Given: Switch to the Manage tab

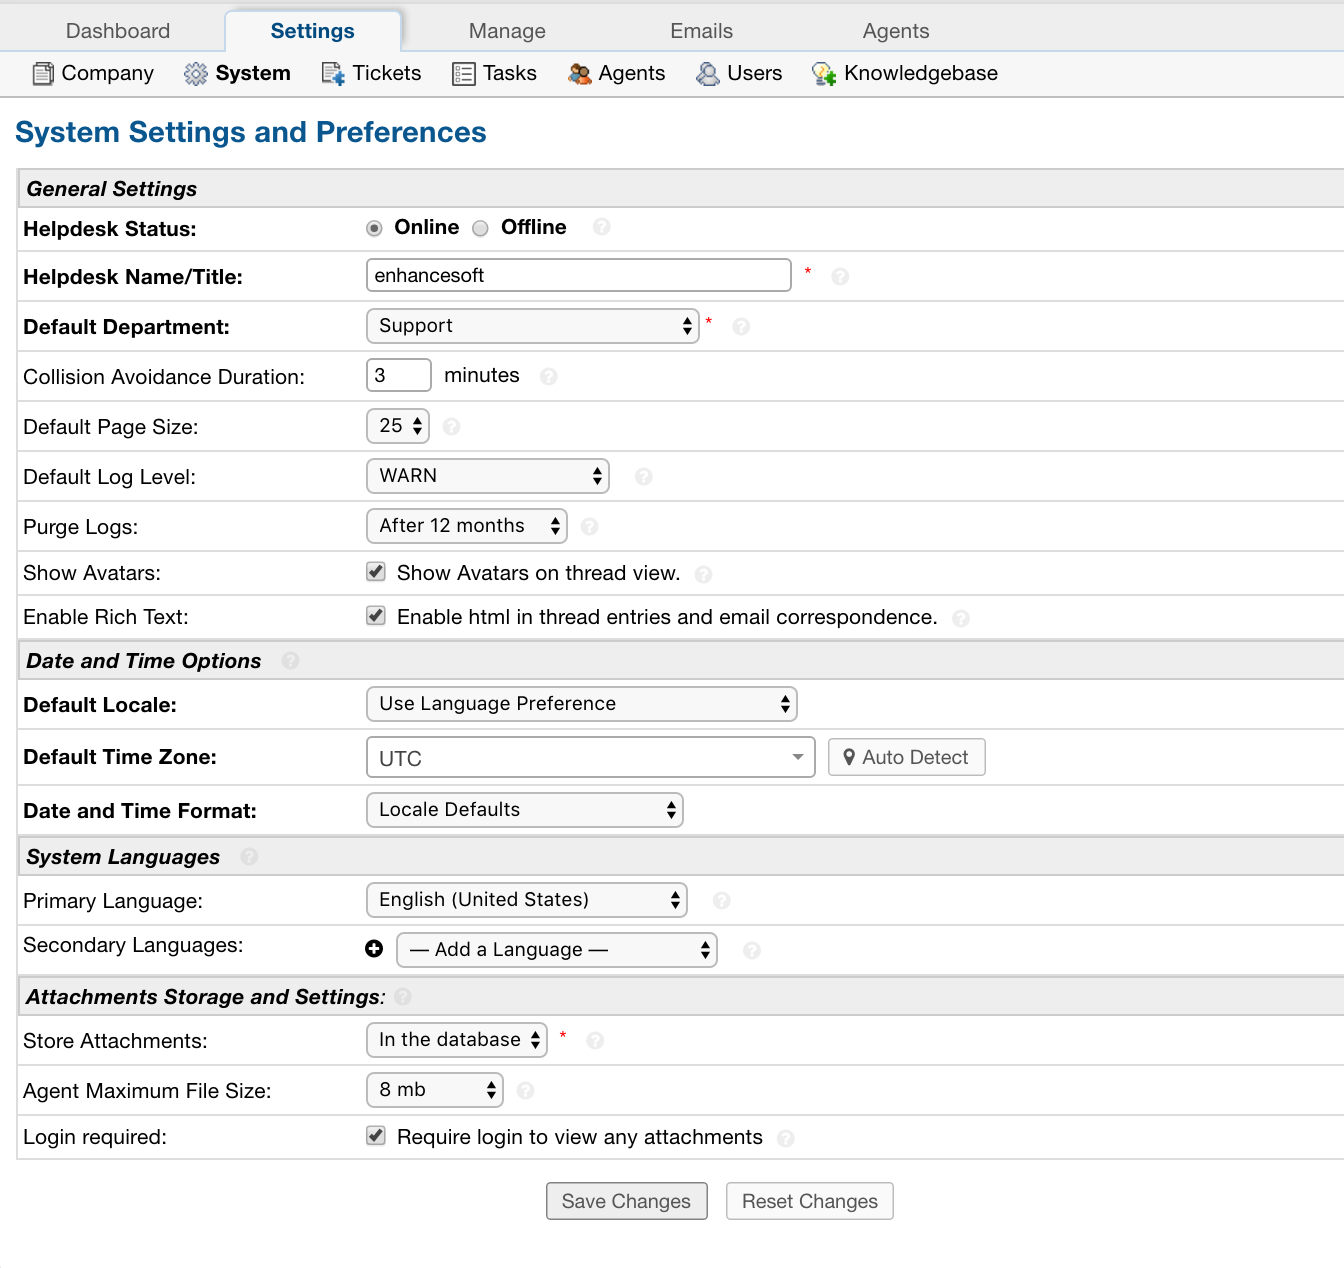Looking at the screenshot, I should coord(507,31).
